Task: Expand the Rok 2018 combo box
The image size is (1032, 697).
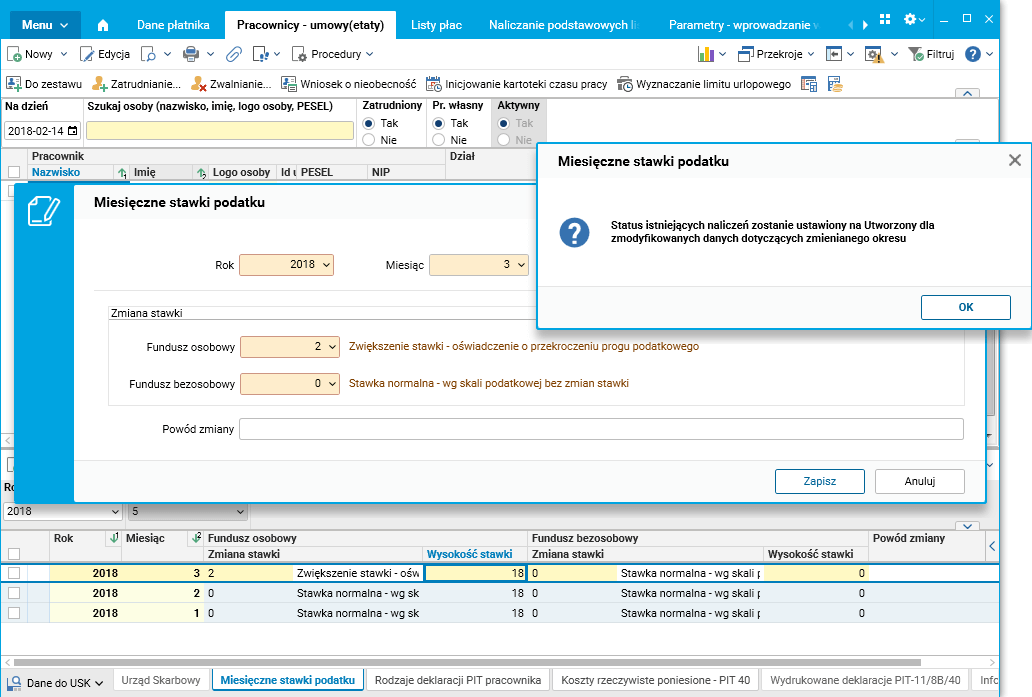Action: (x=327, y=265)
